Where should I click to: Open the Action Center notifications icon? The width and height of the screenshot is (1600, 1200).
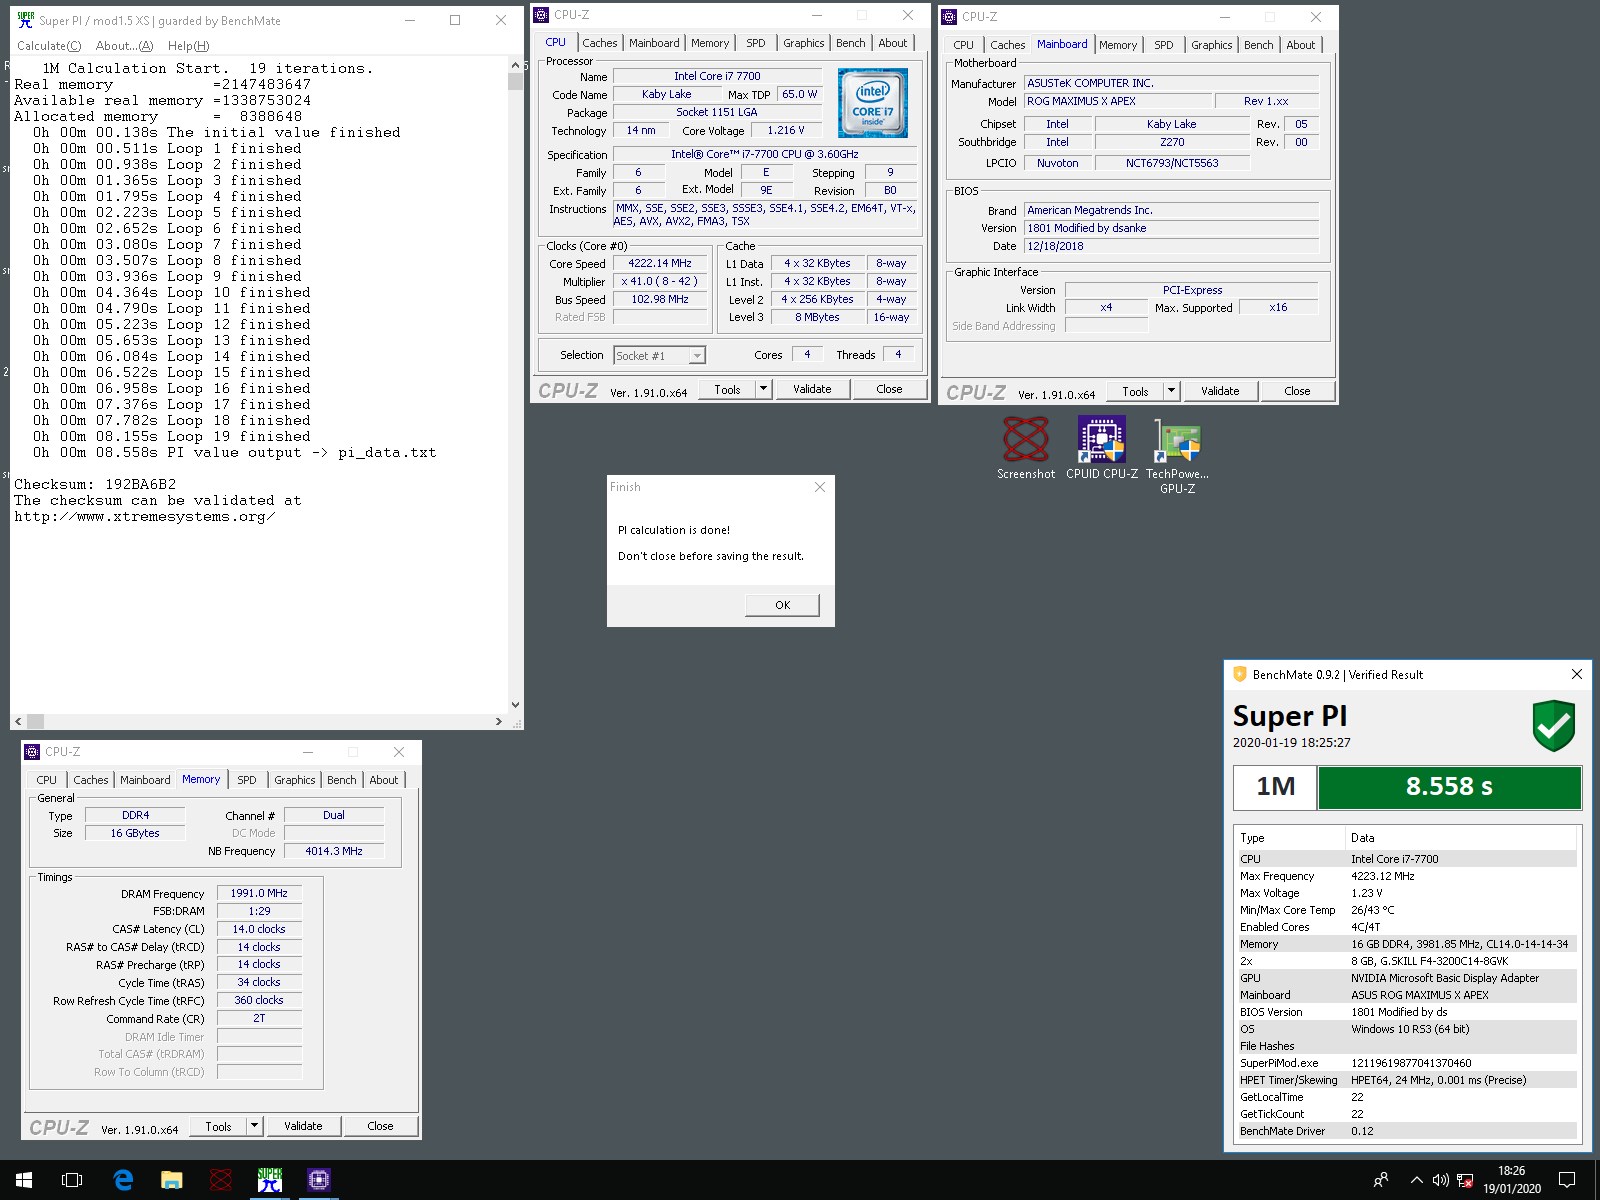tap(1567, 1180)
